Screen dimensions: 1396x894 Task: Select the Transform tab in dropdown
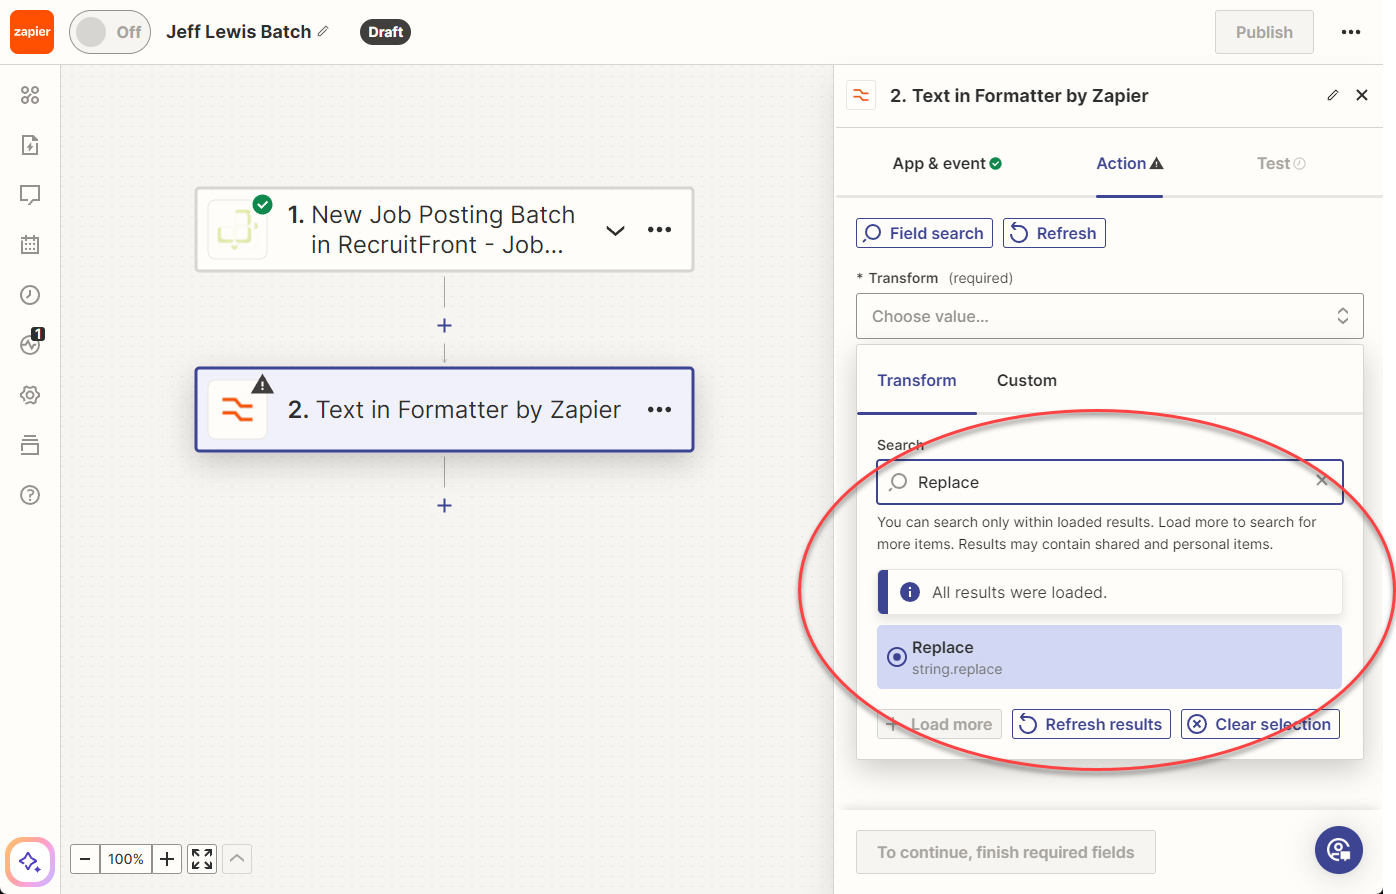tap(917, 380)
